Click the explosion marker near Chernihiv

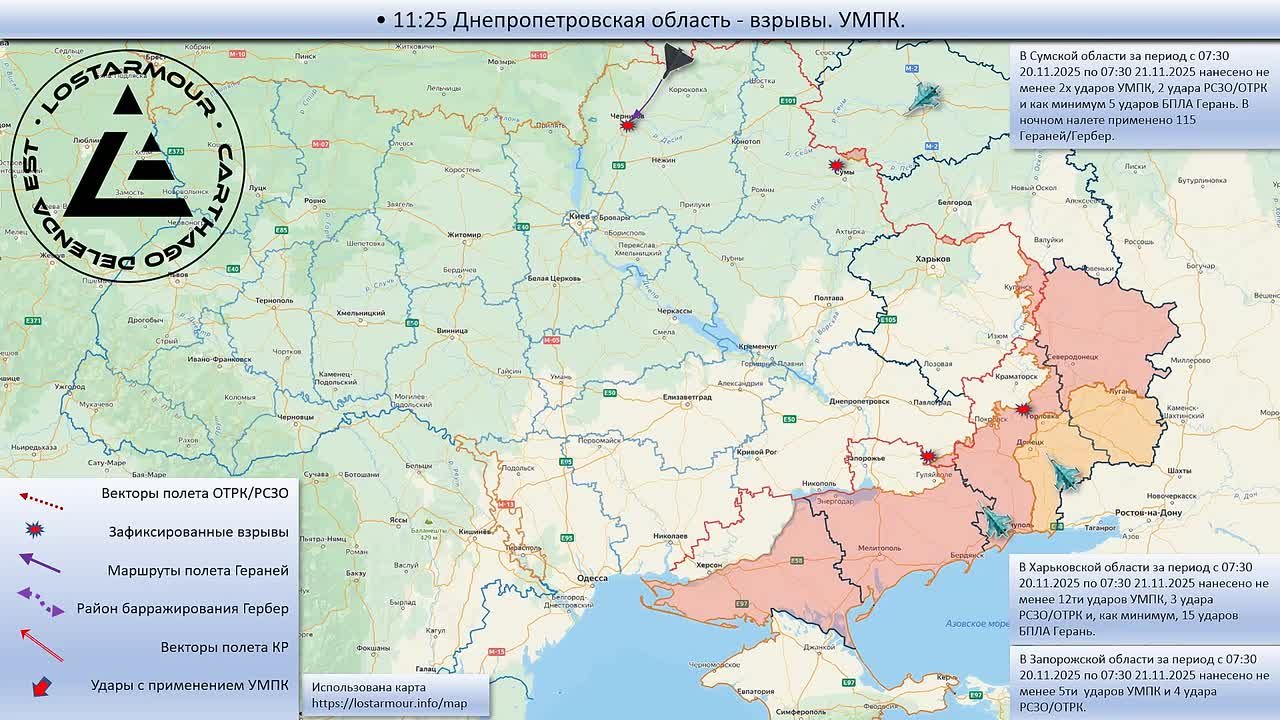(628, 126)
